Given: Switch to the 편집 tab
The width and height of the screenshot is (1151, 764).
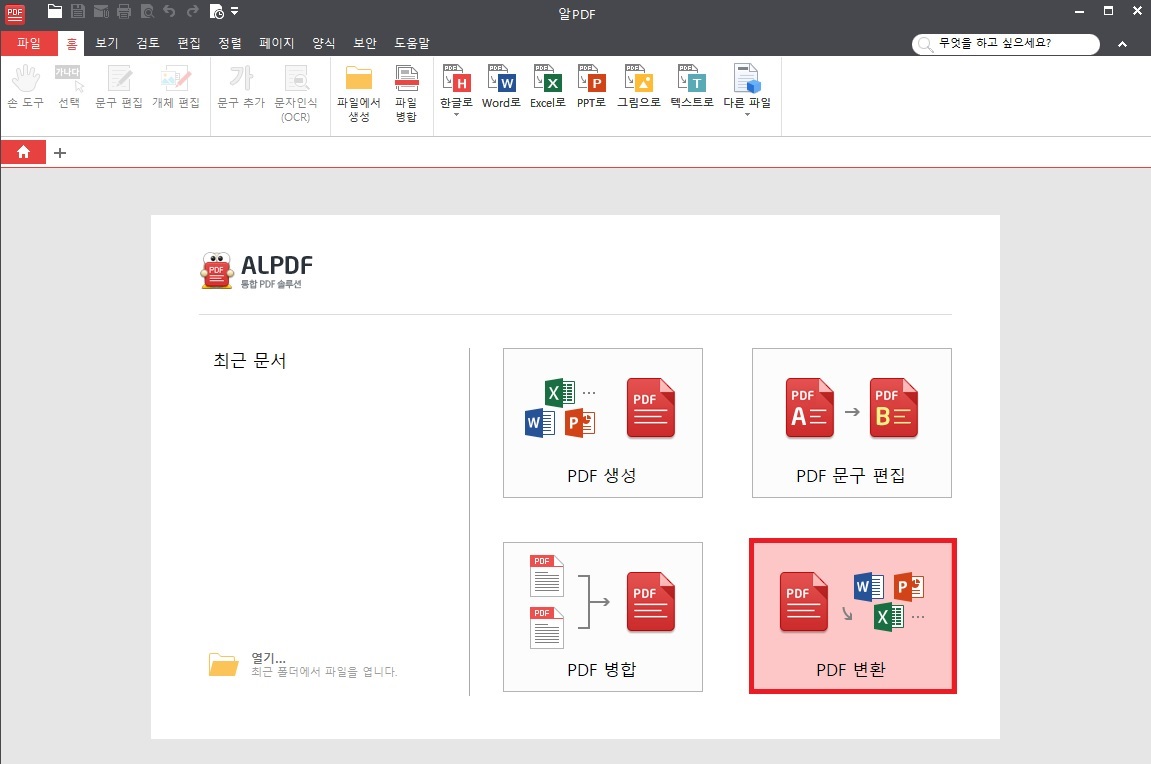Looking at the screenshot, I should click(x=189, y=43).
